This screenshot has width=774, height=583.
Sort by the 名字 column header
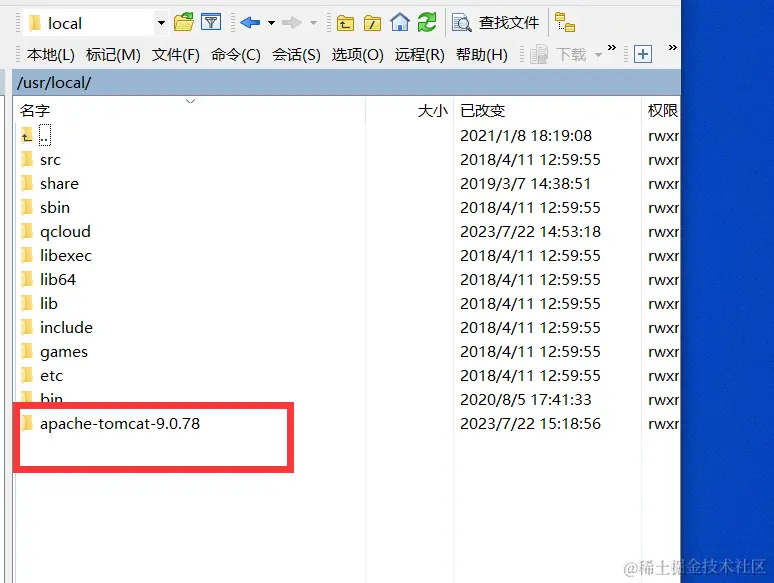click(191, 111)
